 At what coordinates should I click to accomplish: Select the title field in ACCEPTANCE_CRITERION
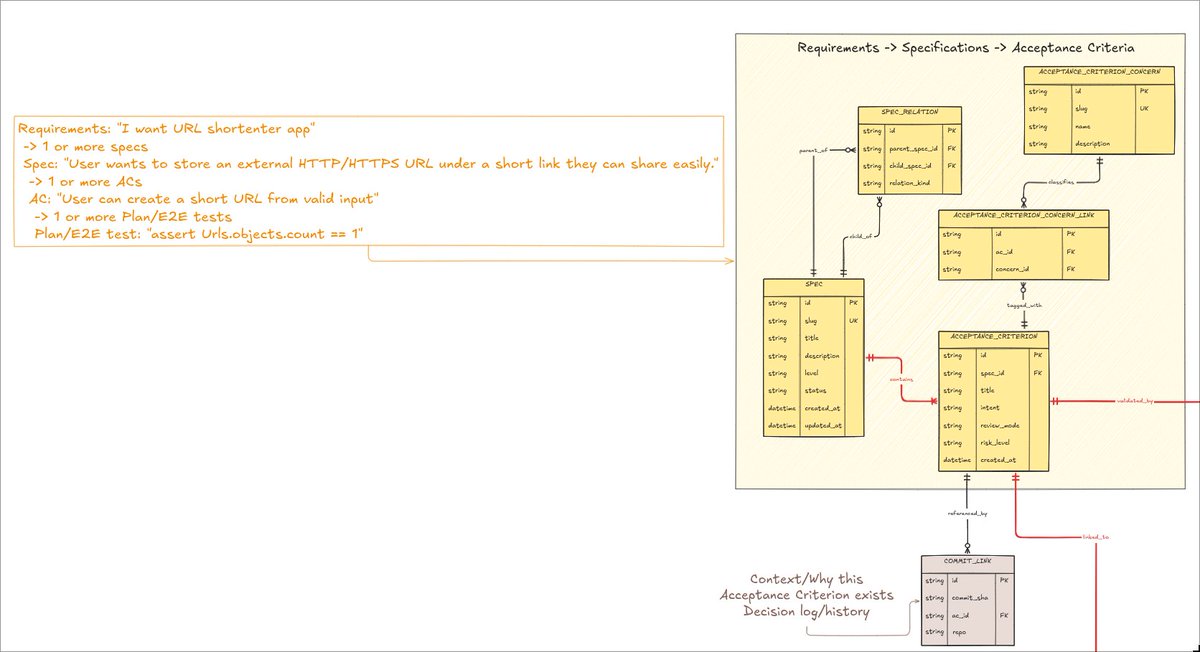[x=989, y=391]
